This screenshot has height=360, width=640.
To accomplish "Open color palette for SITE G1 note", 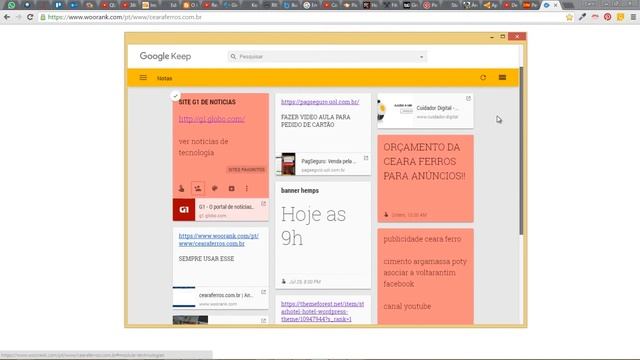I will [x=215, y=188].
